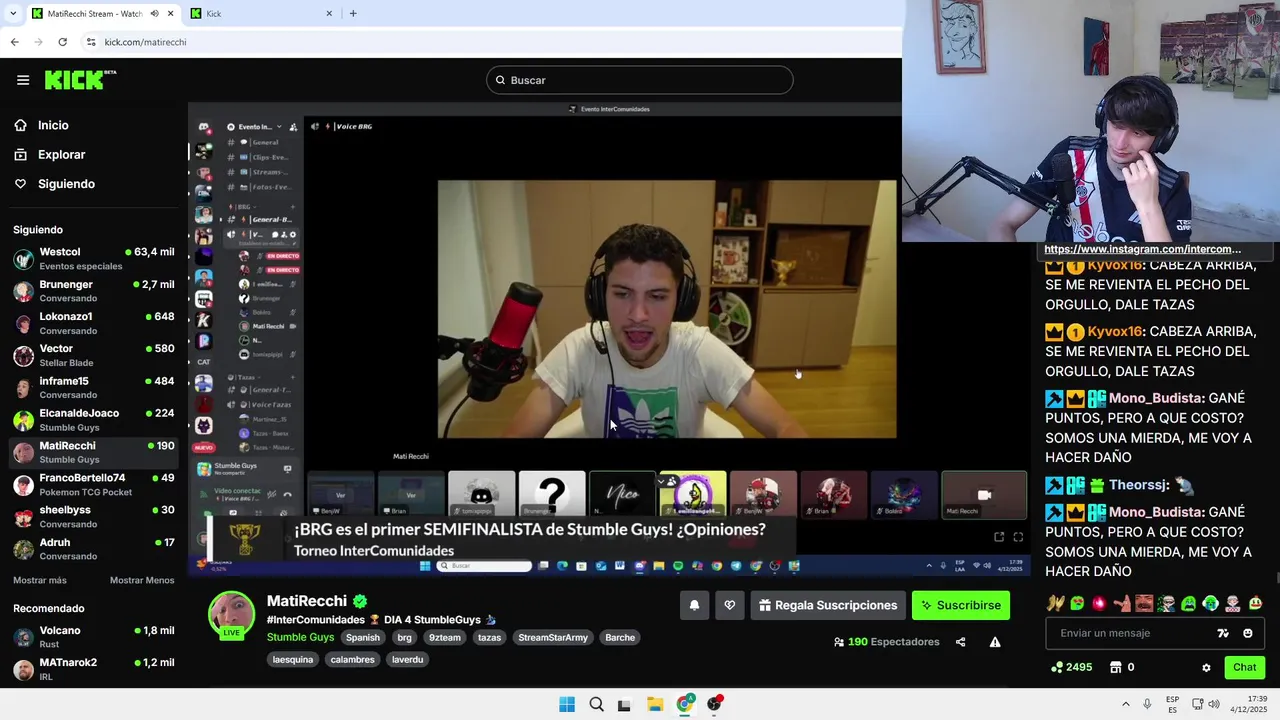Select the Spanish tag
Viewport: 1280px width, 720px height.
363,637
